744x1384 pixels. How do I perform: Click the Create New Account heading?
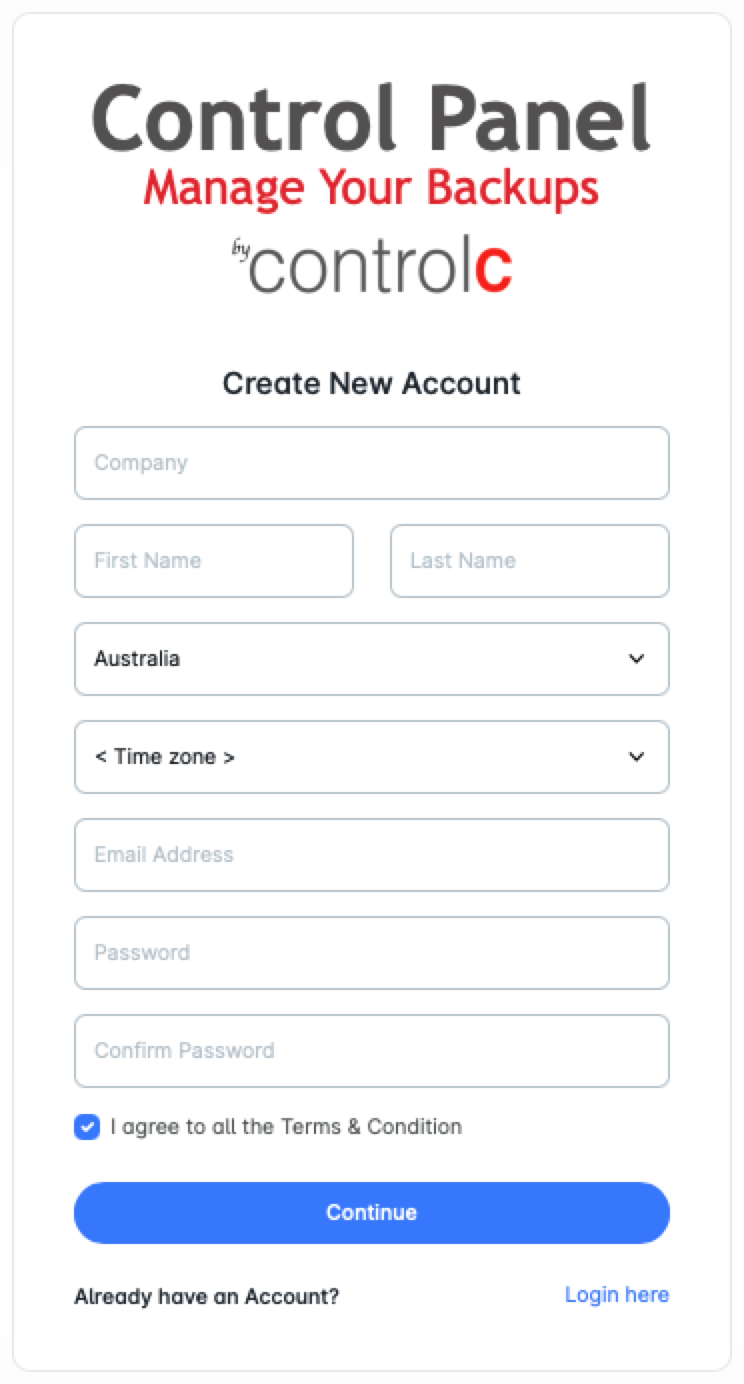pos(371,384)
